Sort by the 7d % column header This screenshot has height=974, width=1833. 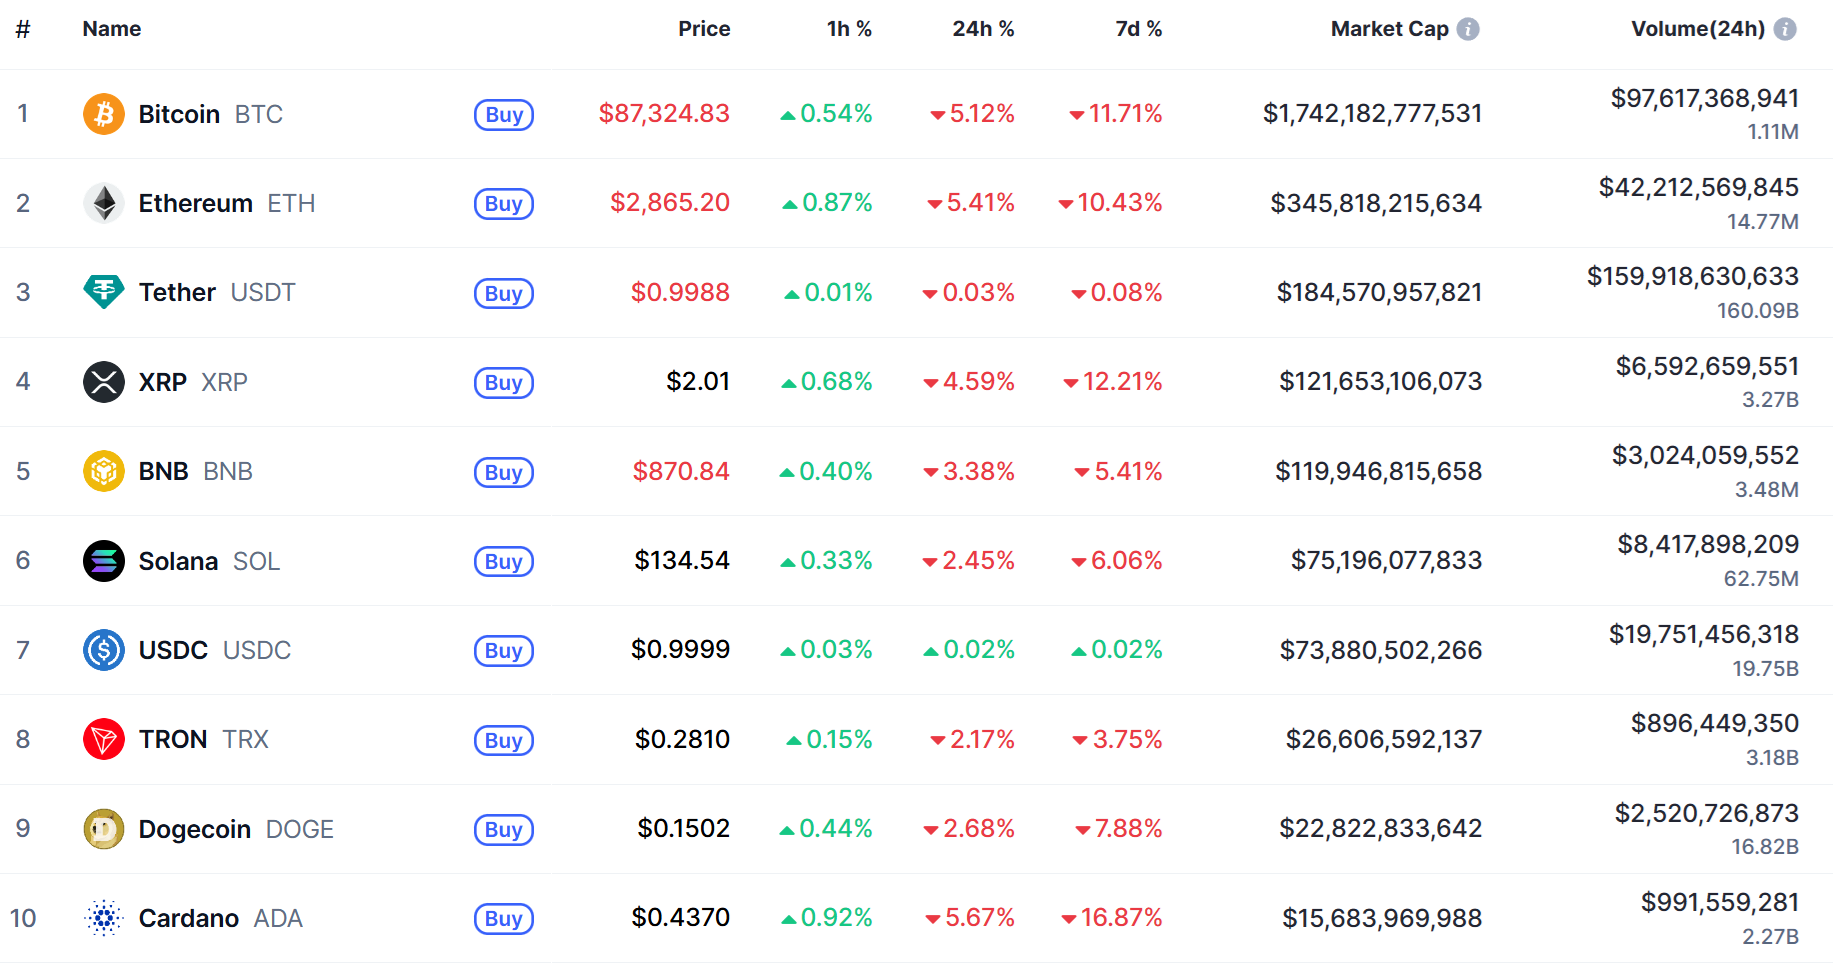point(1138,29)
